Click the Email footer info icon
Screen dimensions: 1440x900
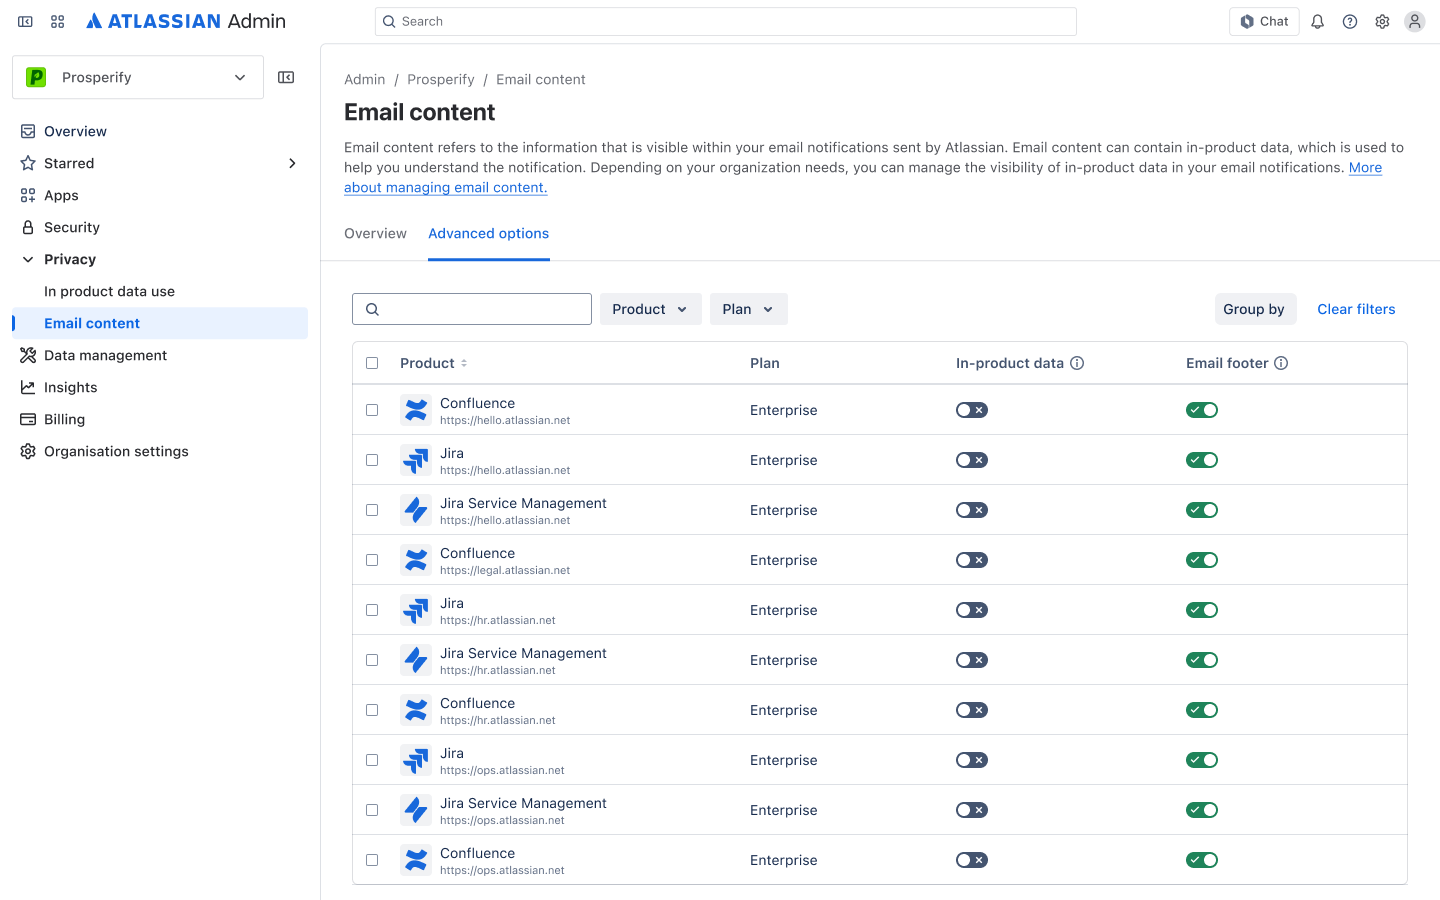[x=1281, y=363]
